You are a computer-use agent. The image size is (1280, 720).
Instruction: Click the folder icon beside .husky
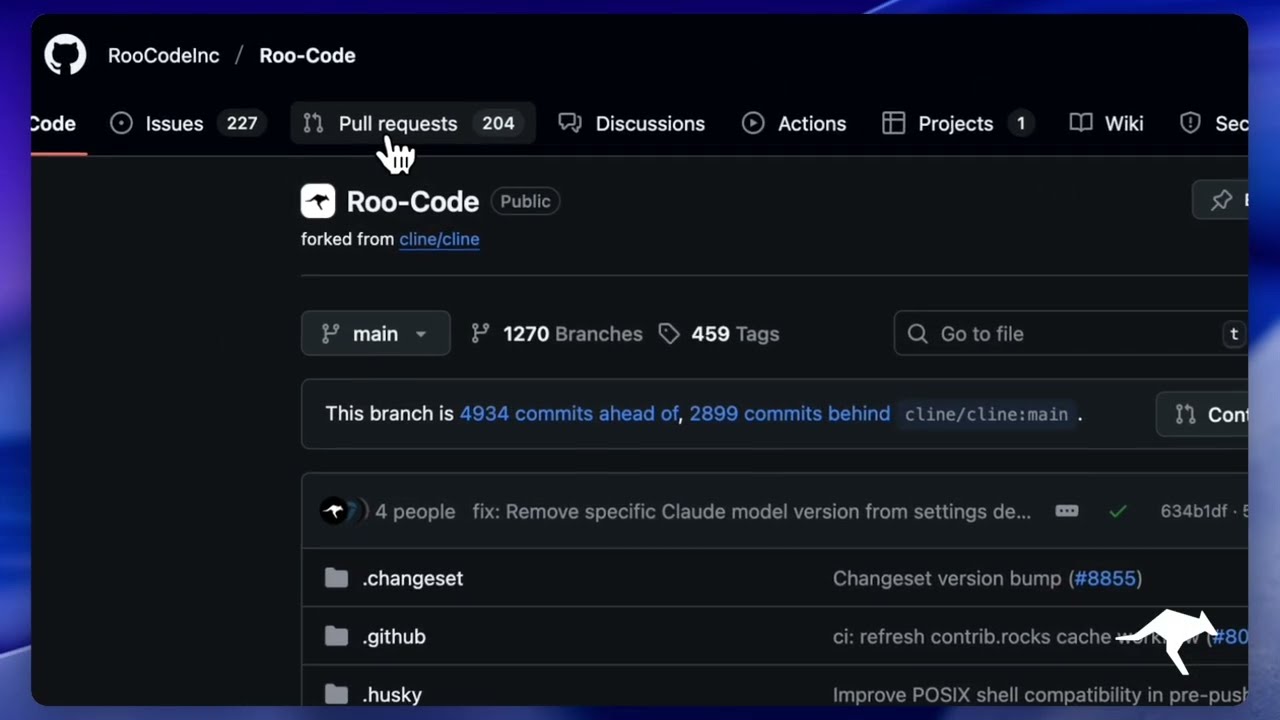tap(336, 694)
